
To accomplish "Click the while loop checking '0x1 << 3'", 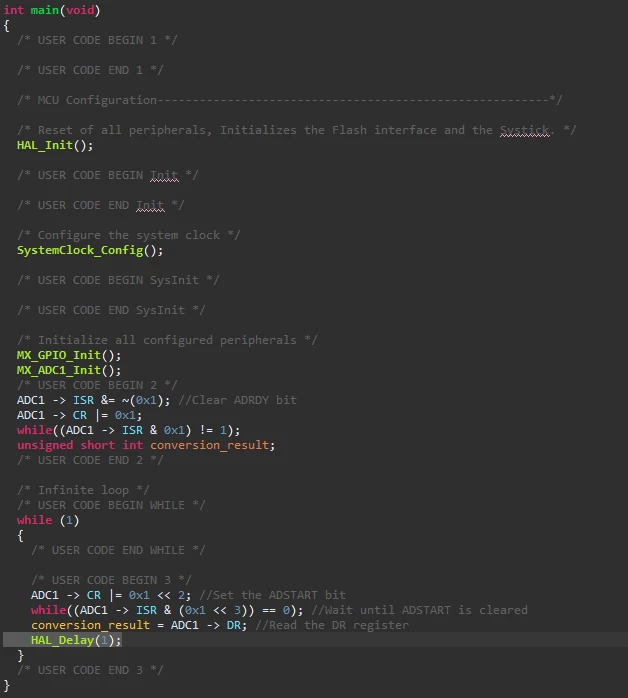I will [167, 610].
